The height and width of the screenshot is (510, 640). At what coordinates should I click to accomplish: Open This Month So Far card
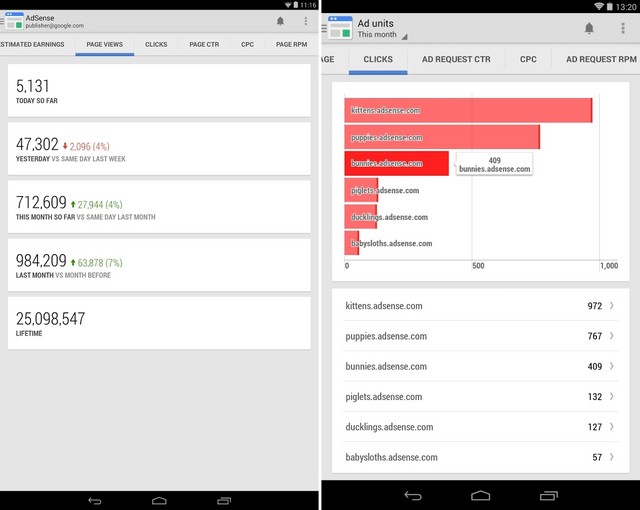click(159, 207)
